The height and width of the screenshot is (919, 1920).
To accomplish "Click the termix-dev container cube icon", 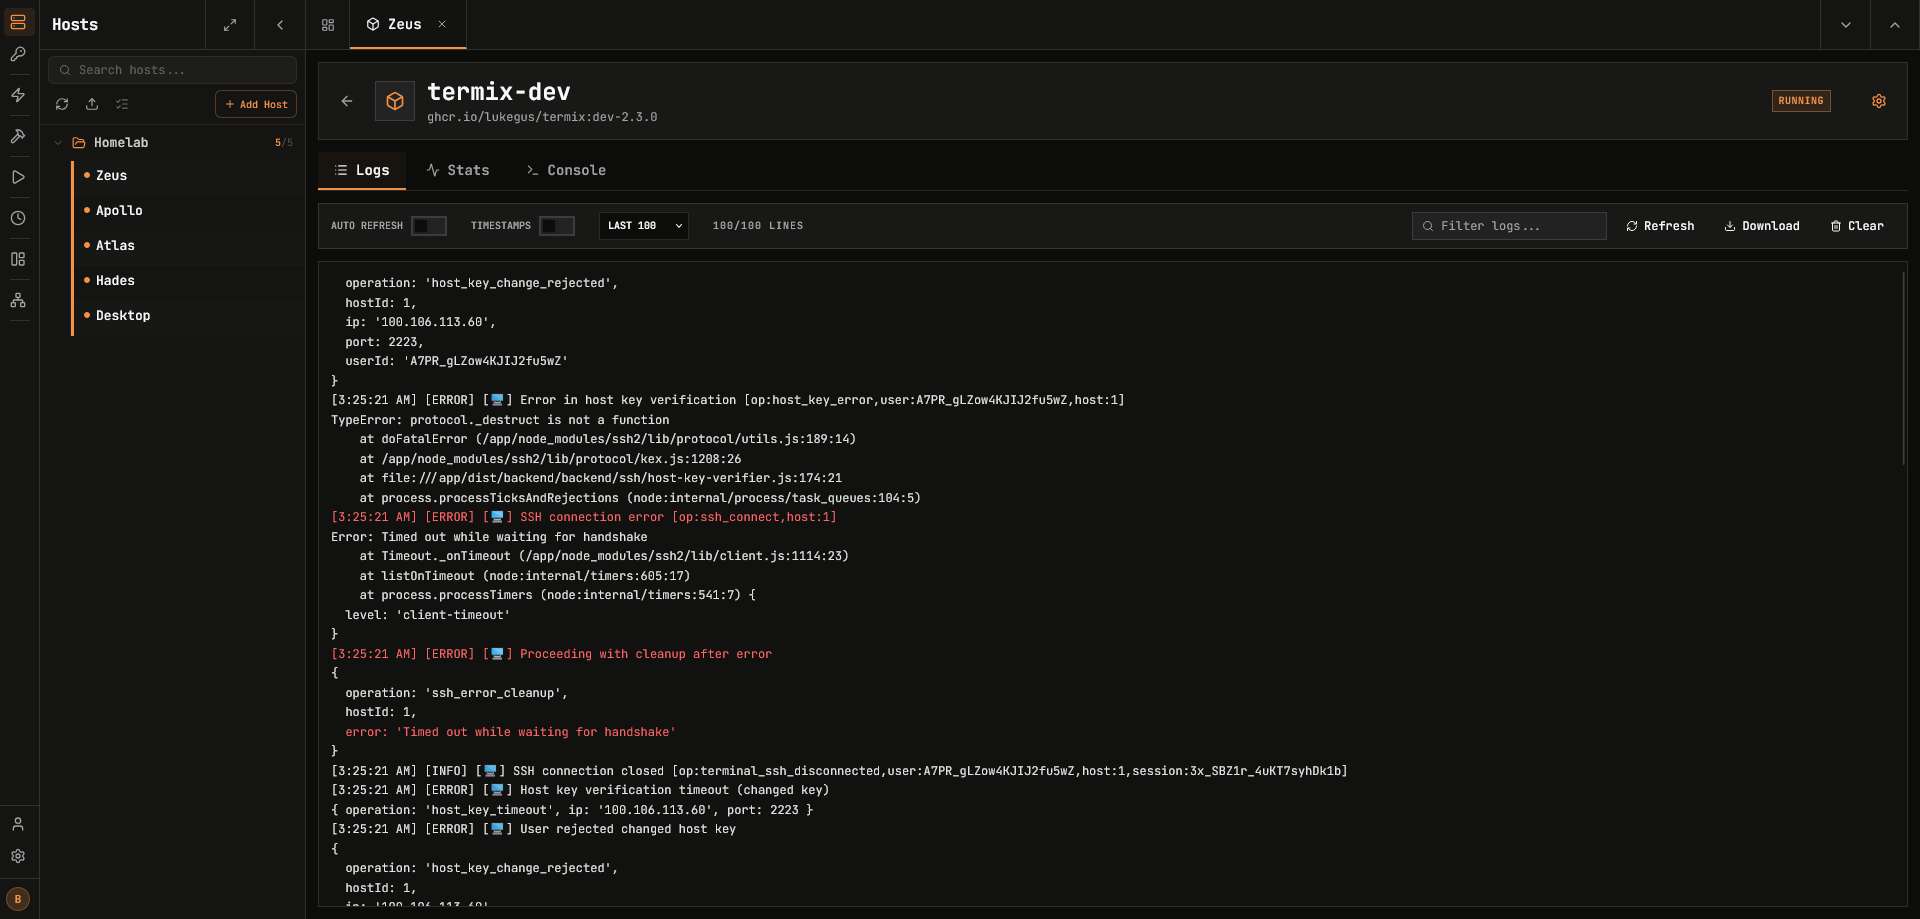I will [395, 101].
